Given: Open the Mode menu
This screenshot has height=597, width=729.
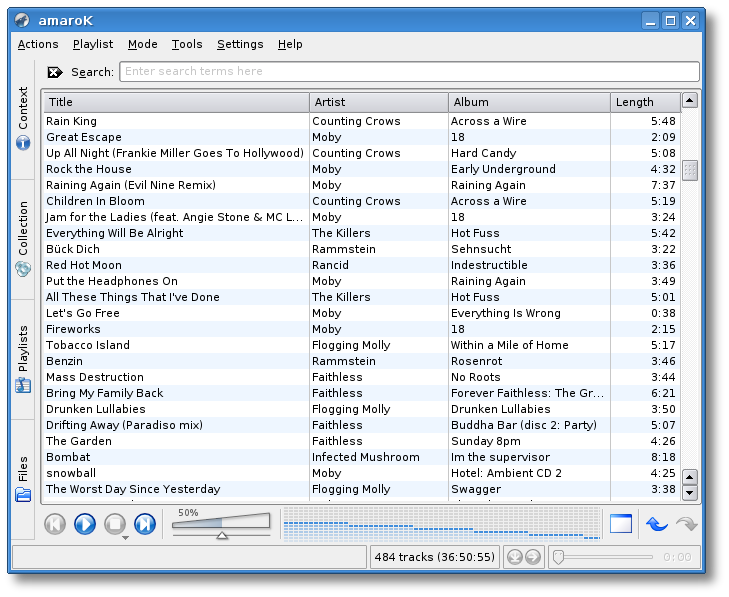Looking at the screenshot, I should [x=143, y=44].
